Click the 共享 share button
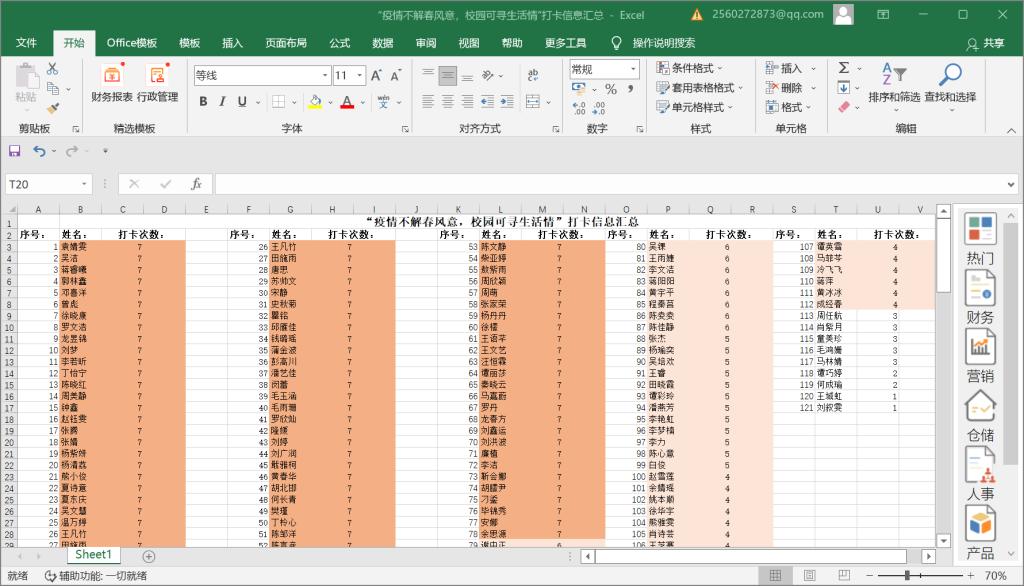Viewport: 1024px width, 586px height. click(985, 43)
